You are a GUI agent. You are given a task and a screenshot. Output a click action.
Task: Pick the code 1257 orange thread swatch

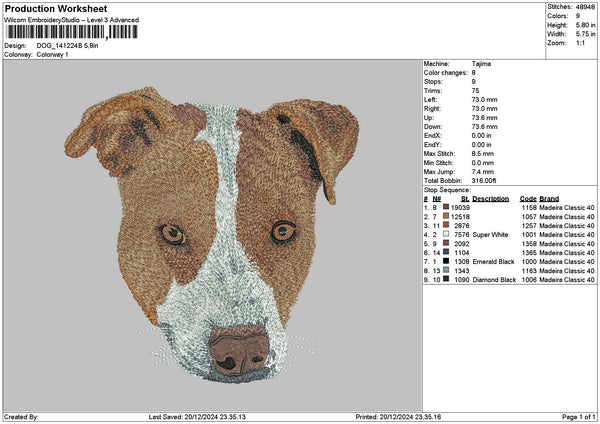click(446, 225)
